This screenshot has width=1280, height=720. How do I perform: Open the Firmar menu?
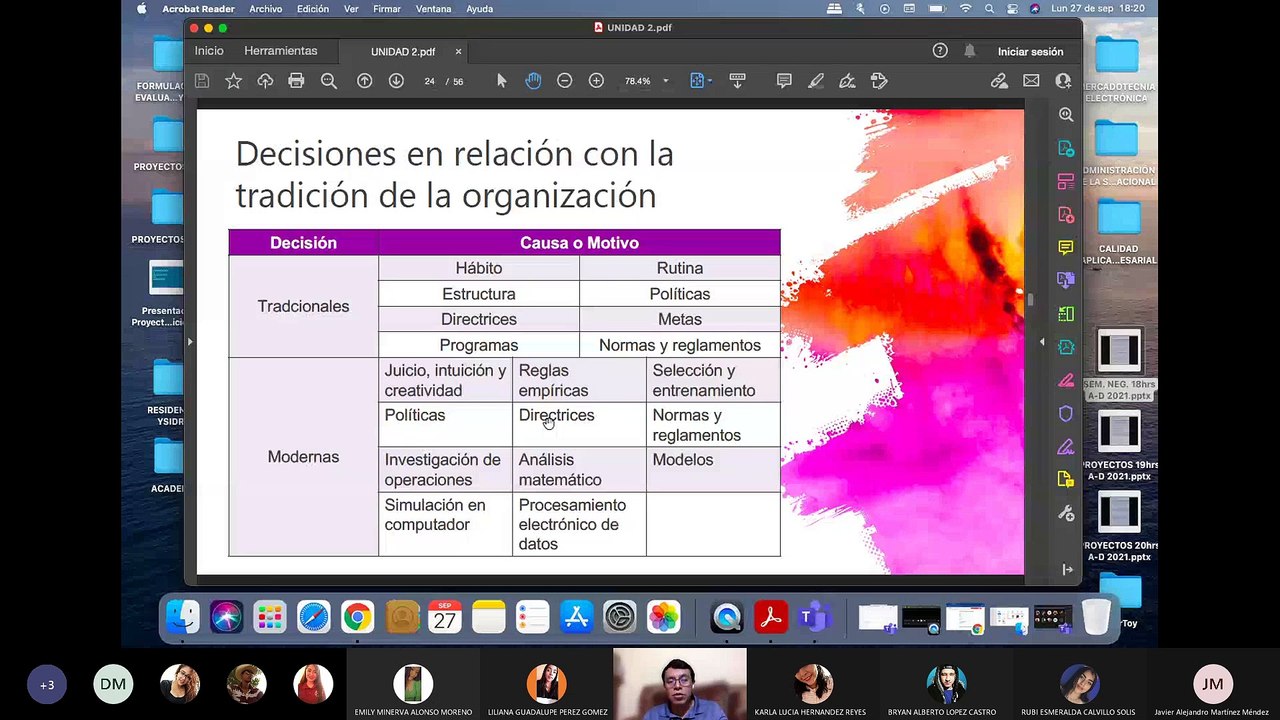[x=387, y=9]
